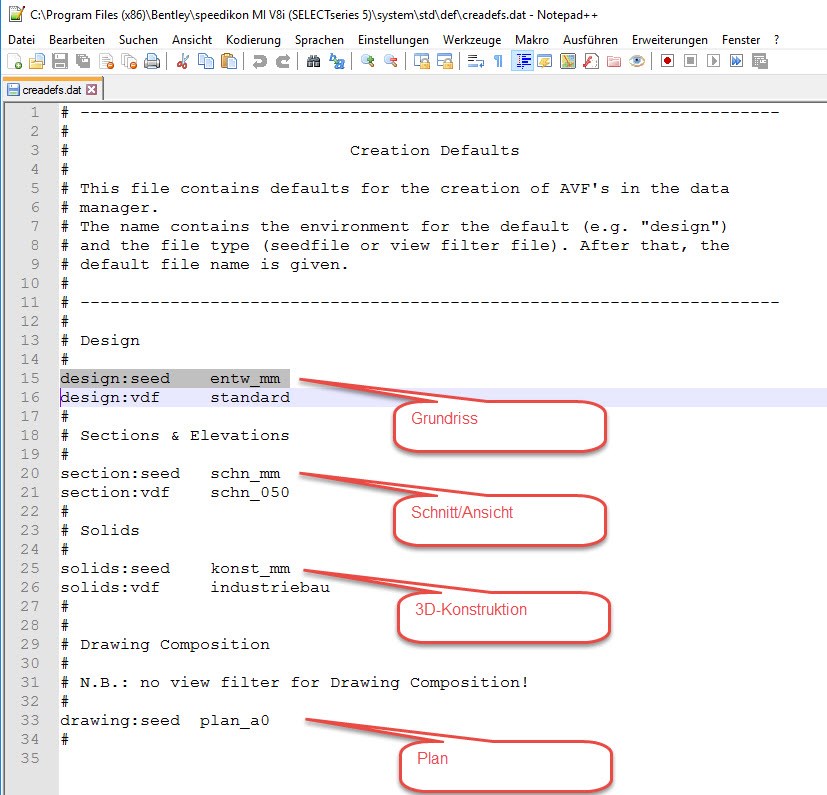Redo the last undone action
The width and height of the screenshot is (827, 795).
(283, 62)
